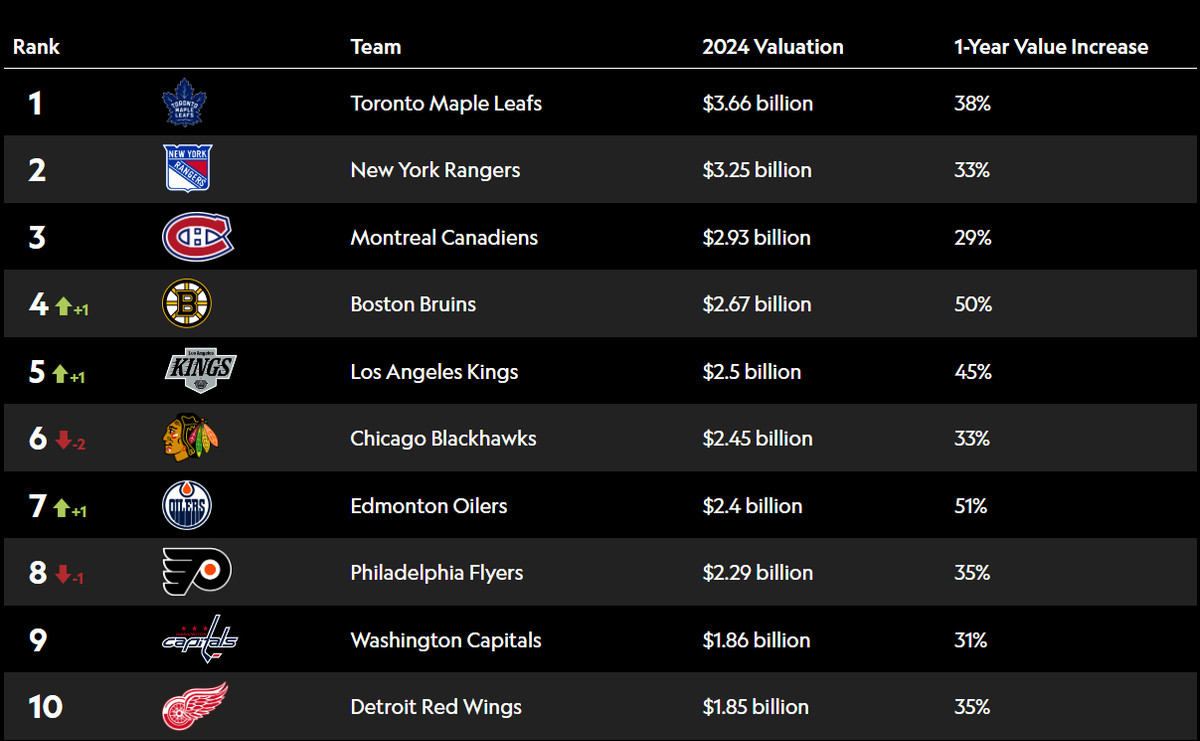Screen dimensions: 1200x741
Task: Click the Edmonton Oilers team name
Action: (429, 506)
